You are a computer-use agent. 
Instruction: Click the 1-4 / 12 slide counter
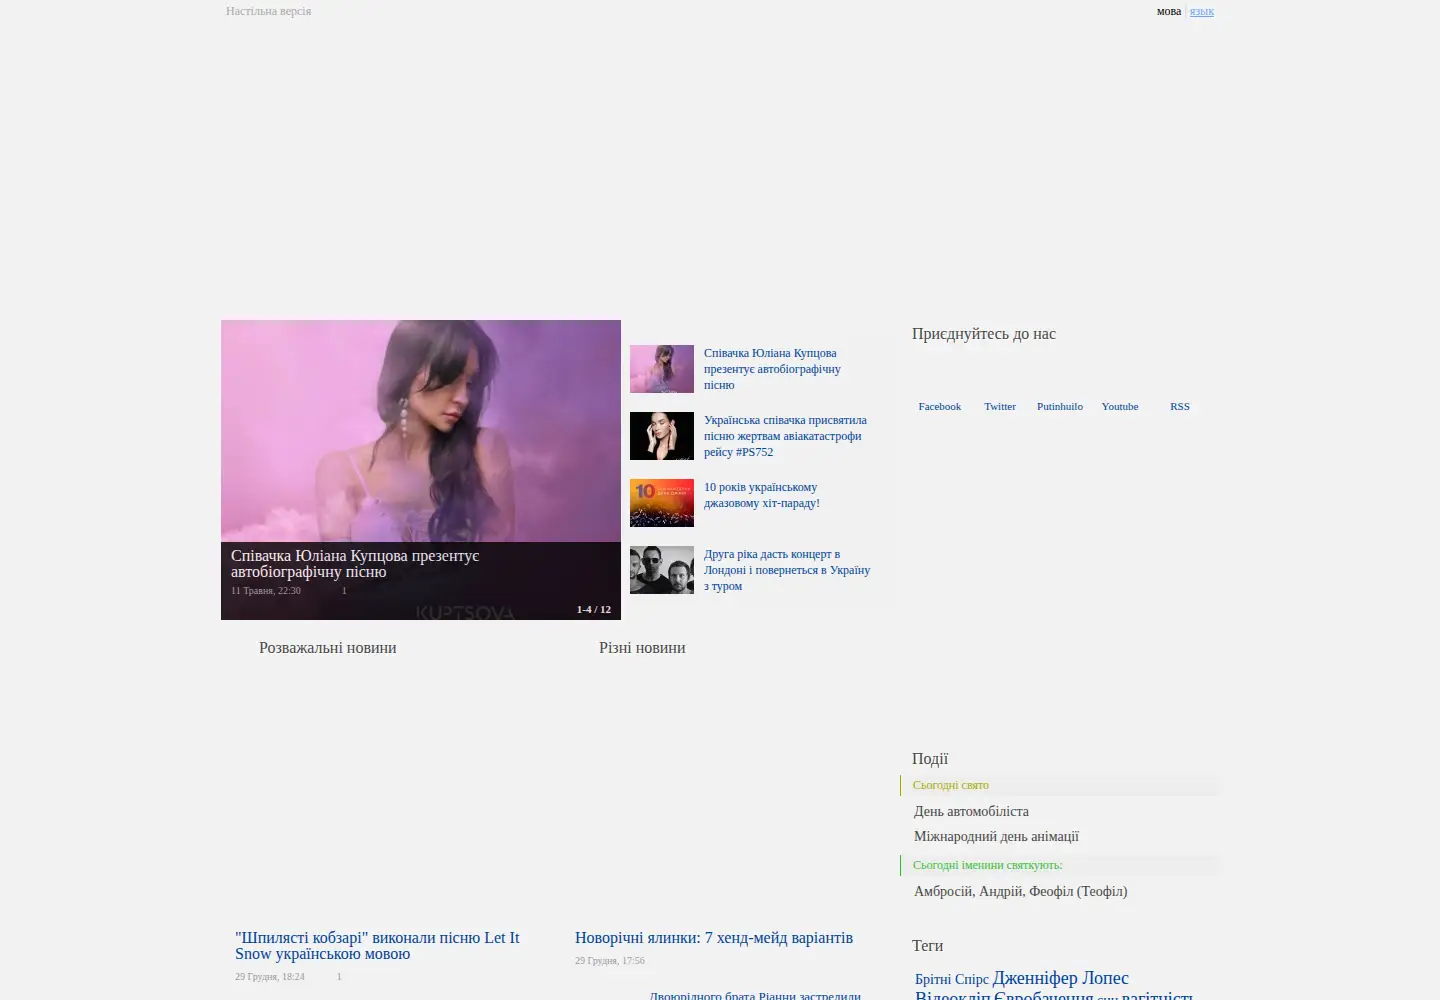tap(594, 609)
